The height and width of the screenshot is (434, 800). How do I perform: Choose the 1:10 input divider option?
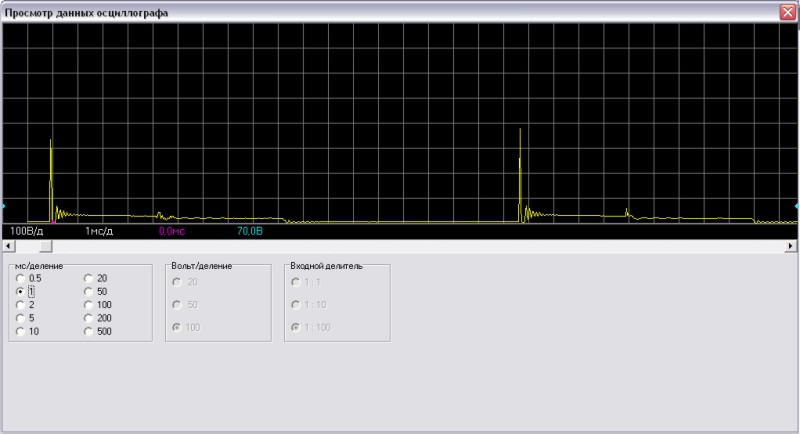[x=295, y=304]
